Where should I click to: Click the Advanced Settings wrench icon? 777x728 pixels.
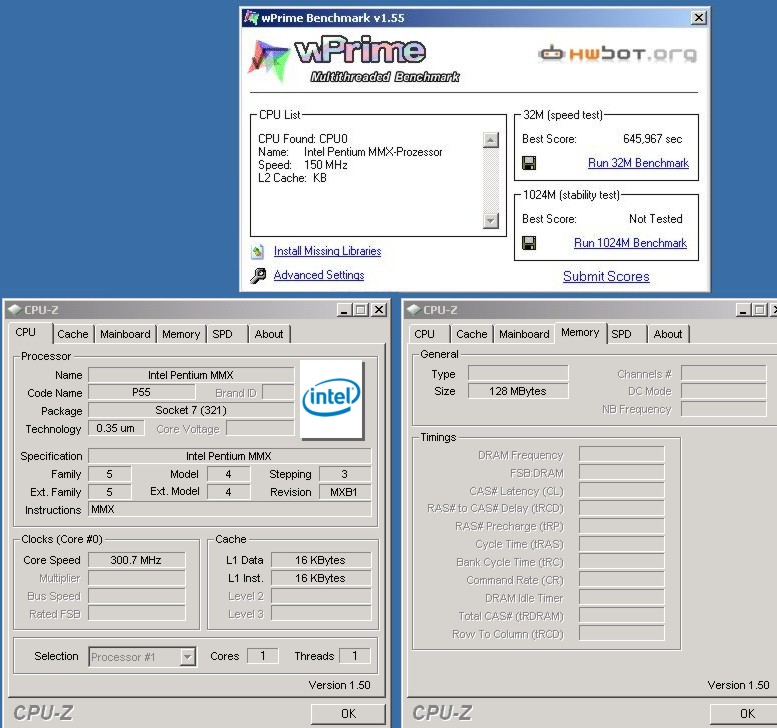(x=258, y=276)
